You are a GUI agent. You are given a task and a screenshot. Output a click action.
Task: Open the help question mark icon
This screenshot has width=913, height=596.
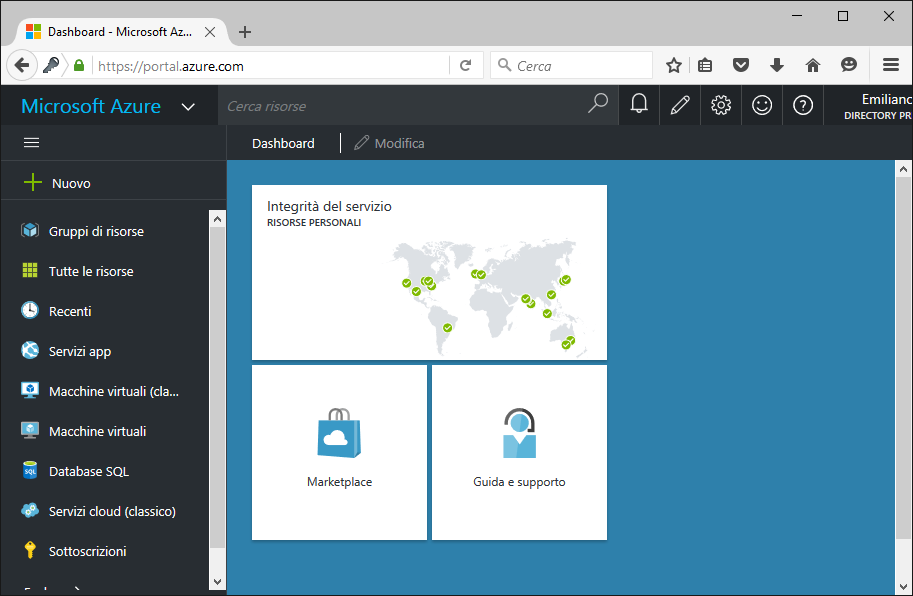803,105
